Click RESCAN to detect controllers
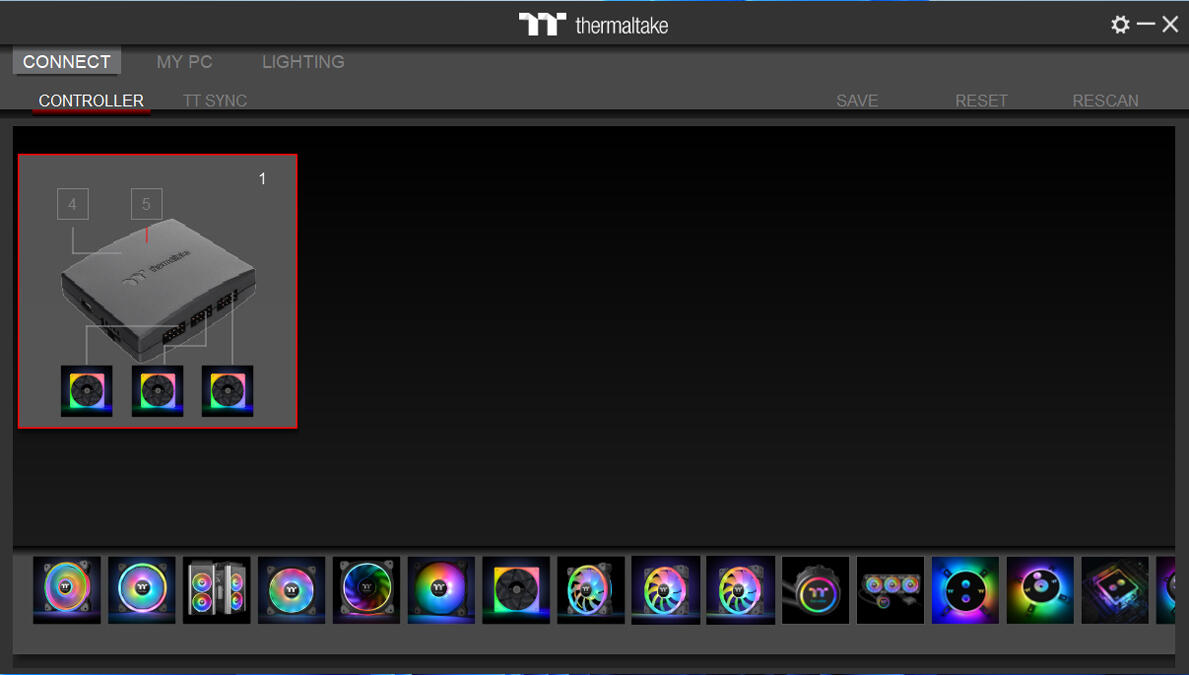 click(1105, 101)
